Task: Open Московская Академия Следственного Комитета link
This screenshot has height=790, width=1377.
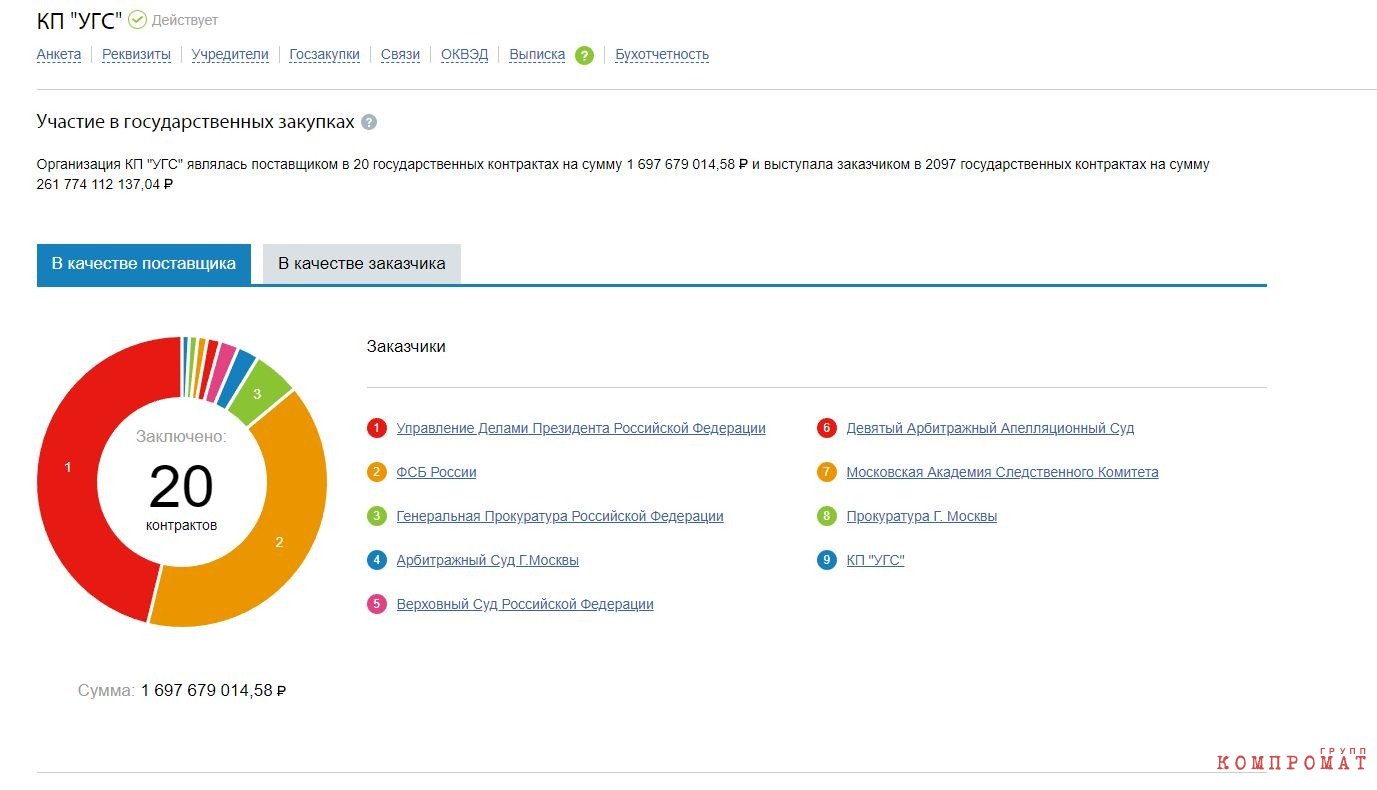Action: coord(1002,472)
